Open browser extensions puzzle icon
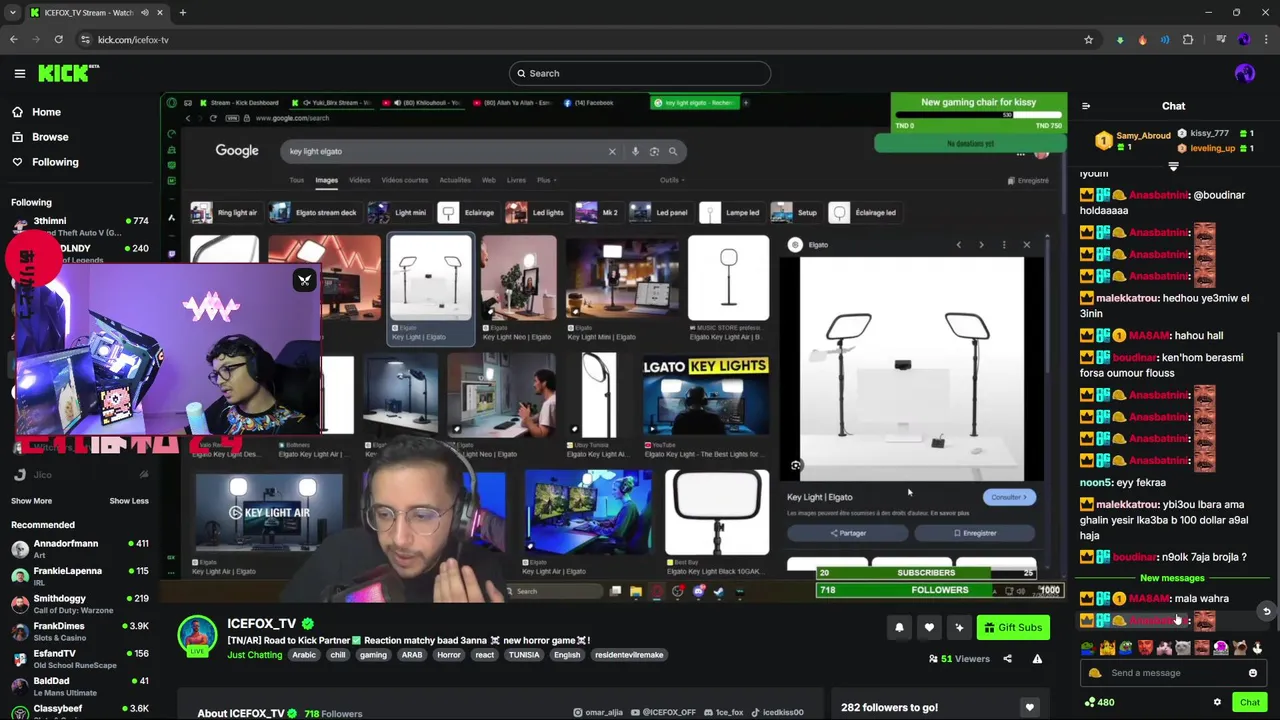 coord(1188,39)
